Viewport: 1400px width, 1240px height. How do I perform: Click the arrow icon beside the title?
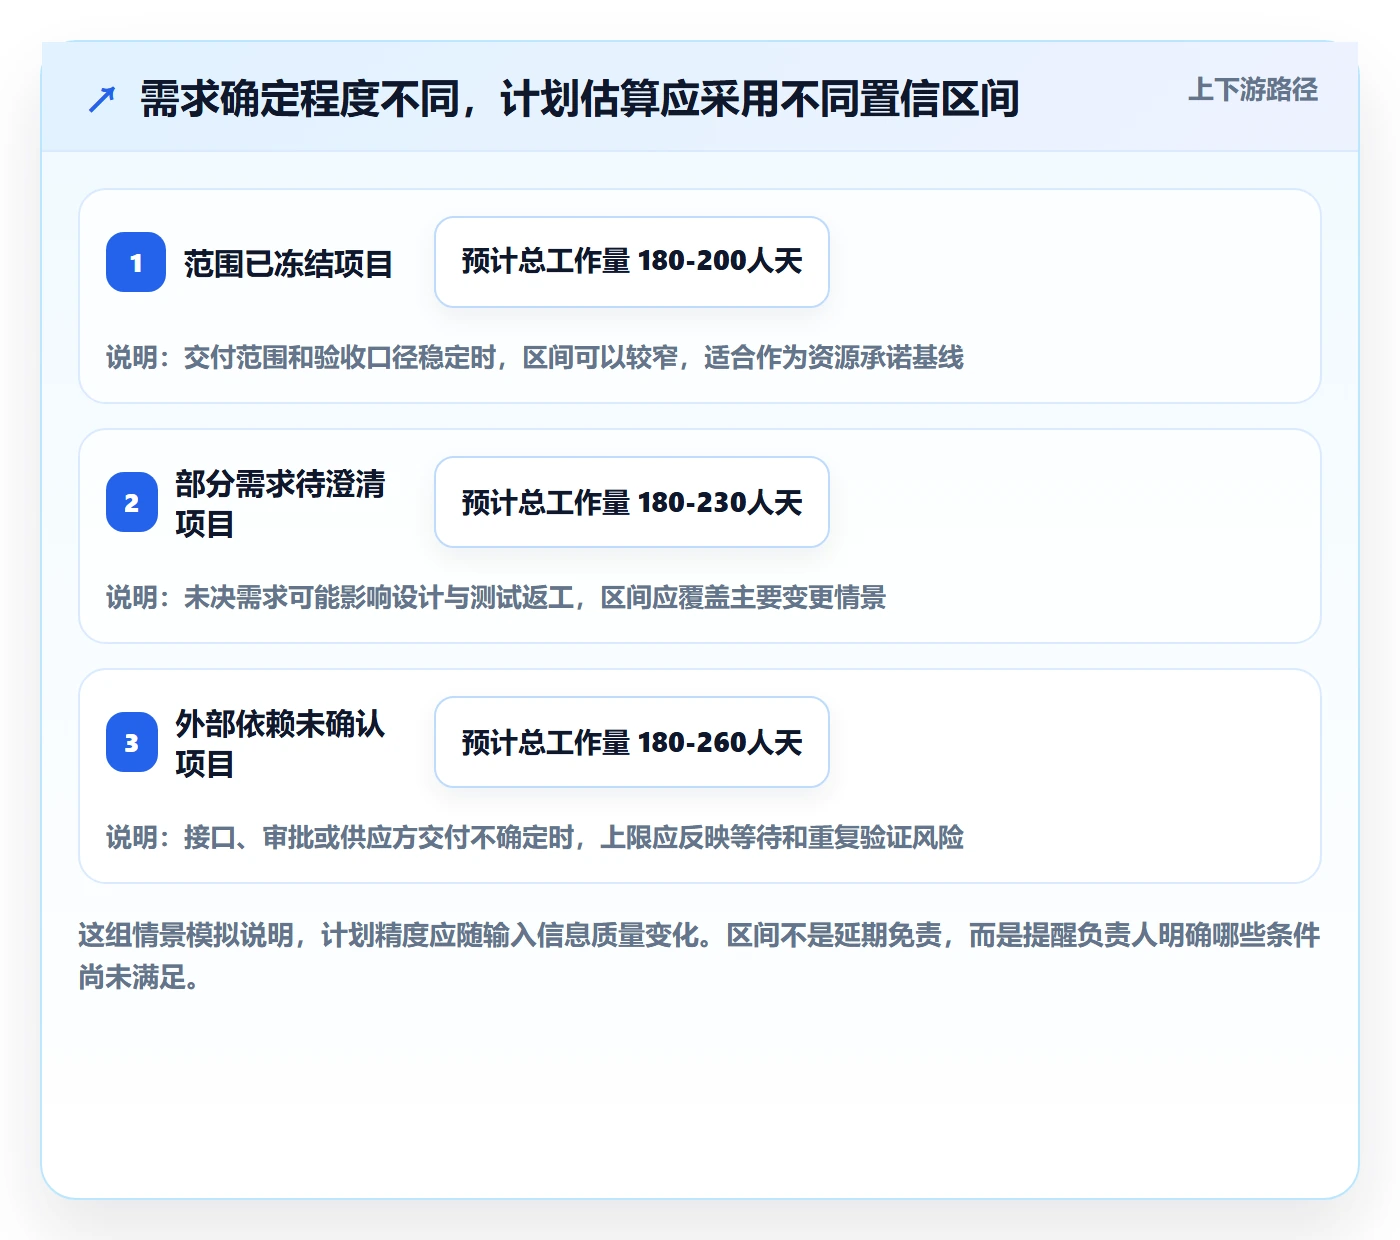click(x=102, y=99)
